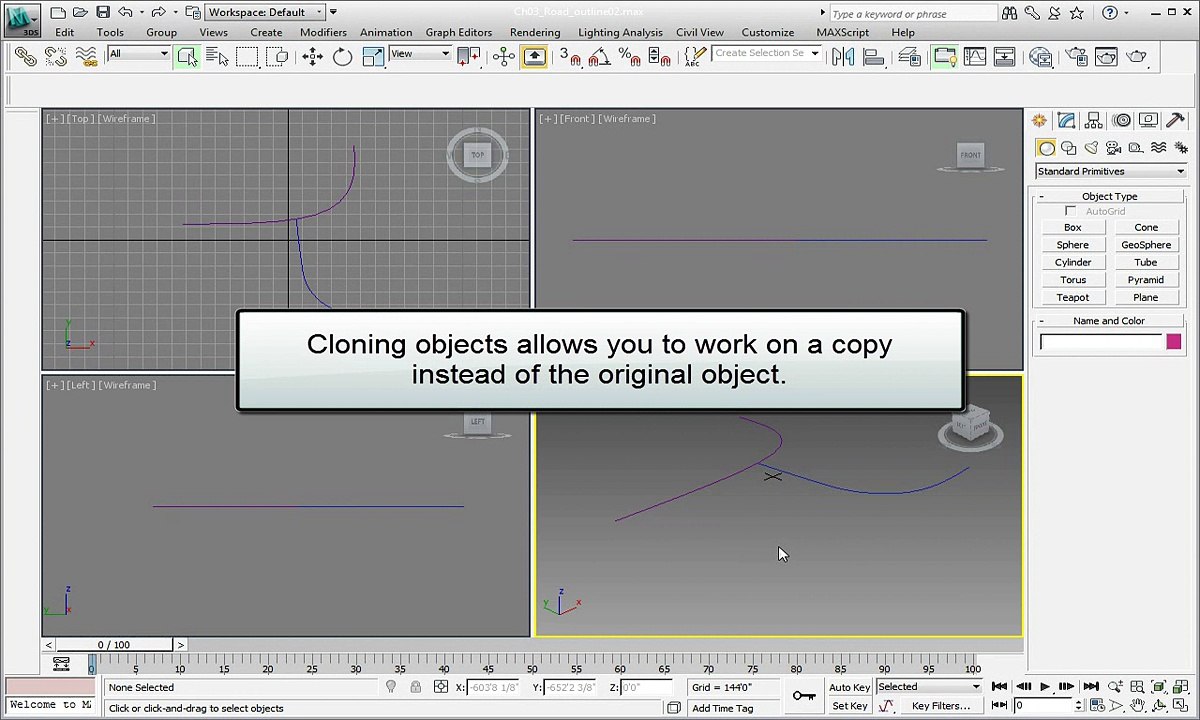The image size is (1200, 720).
Task: Click the magenta object color swatch
Action: (x=1174, y=342)
